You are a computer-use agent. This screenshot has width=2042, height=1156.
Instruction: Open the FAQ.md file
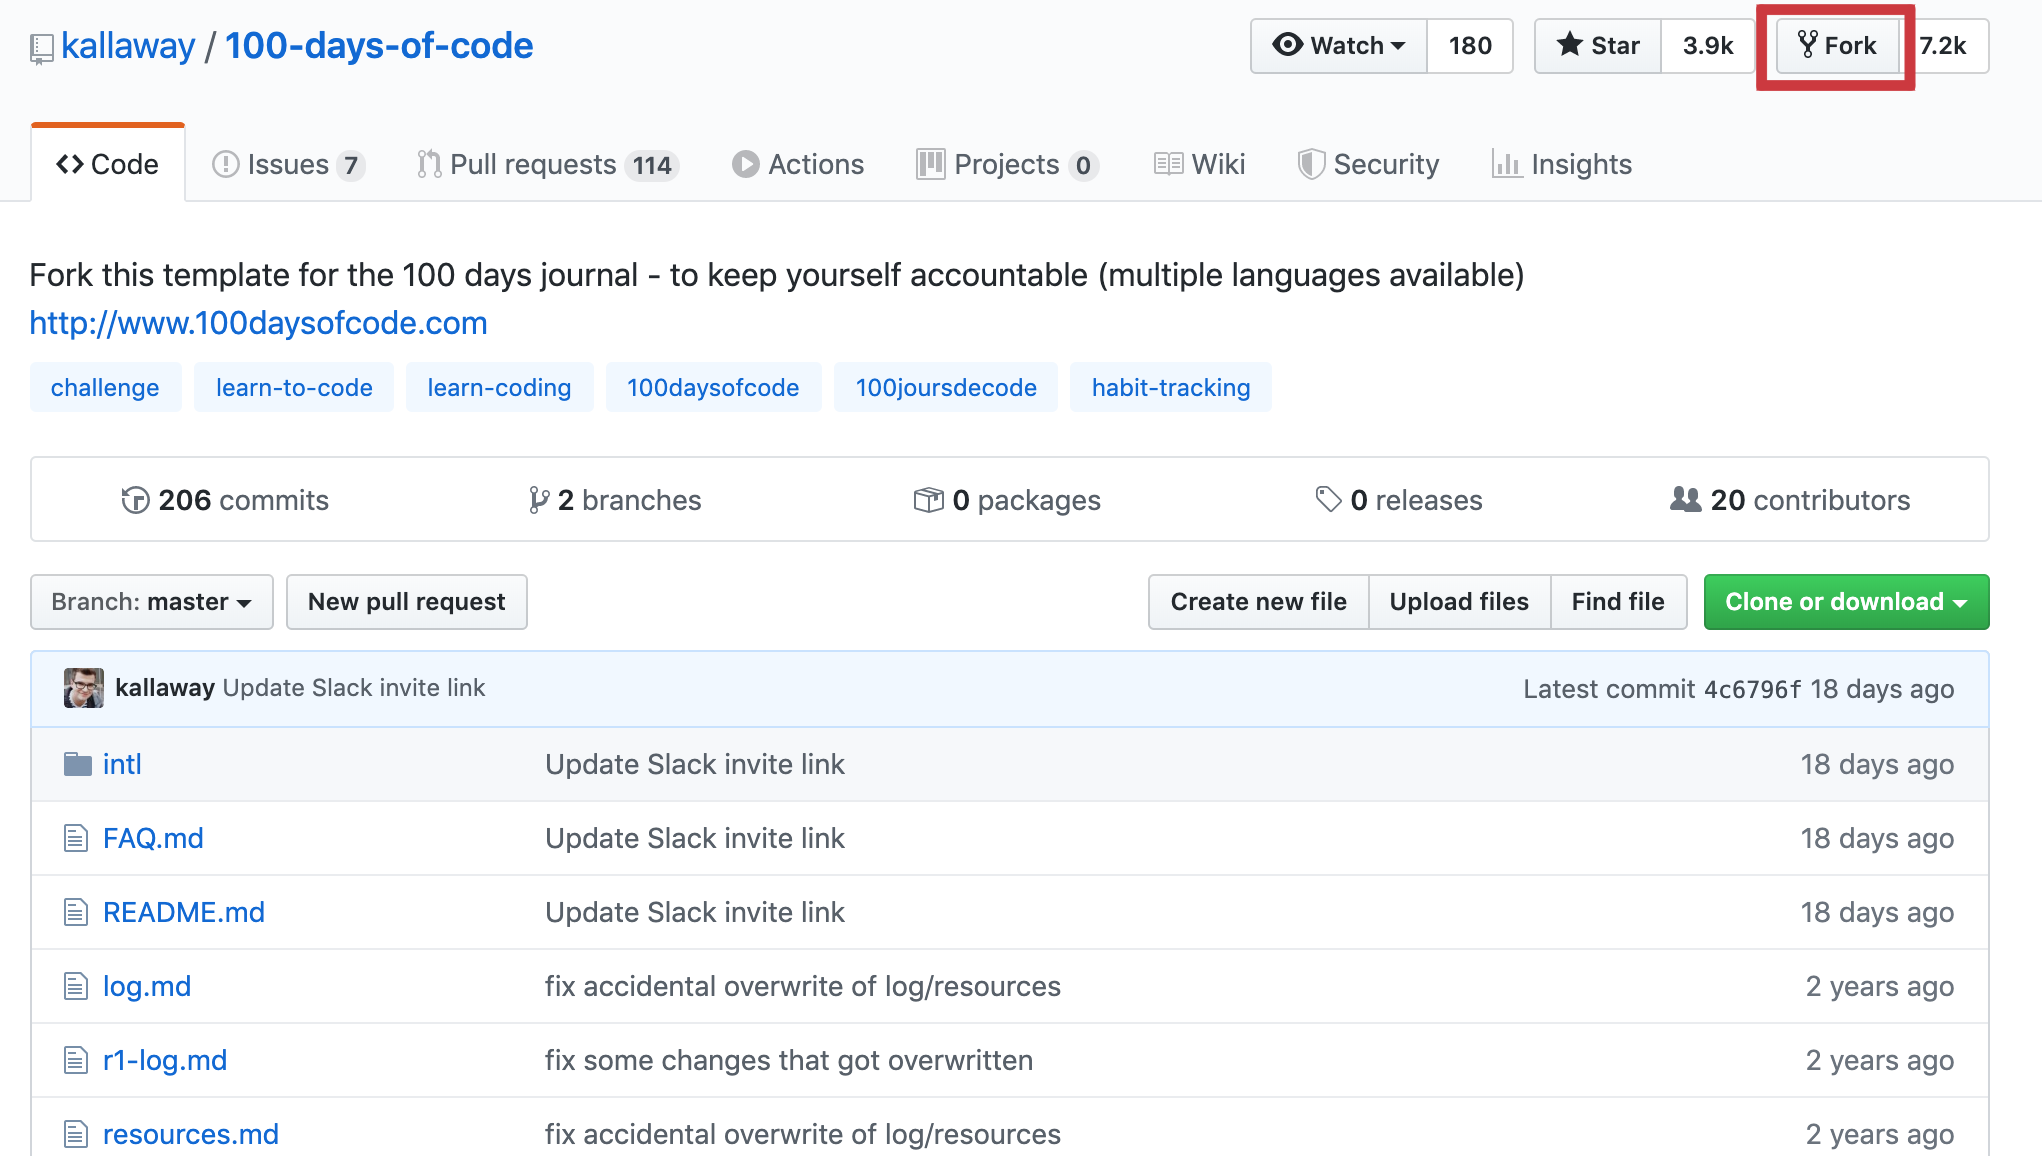click(x=153, y=838)
